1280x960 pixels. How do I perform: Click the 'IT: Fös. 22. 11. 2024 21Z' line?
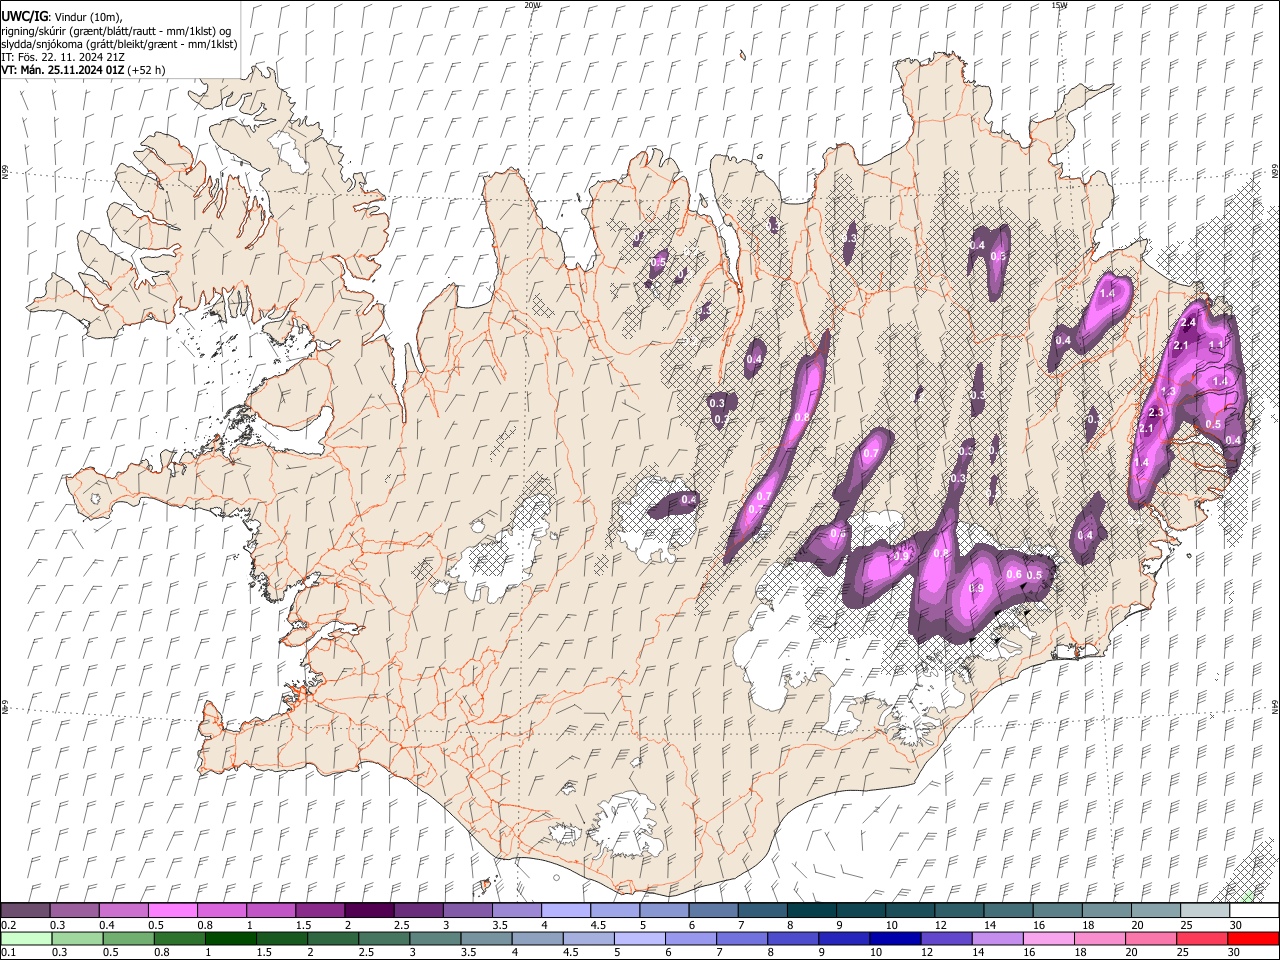click(63, 57)
